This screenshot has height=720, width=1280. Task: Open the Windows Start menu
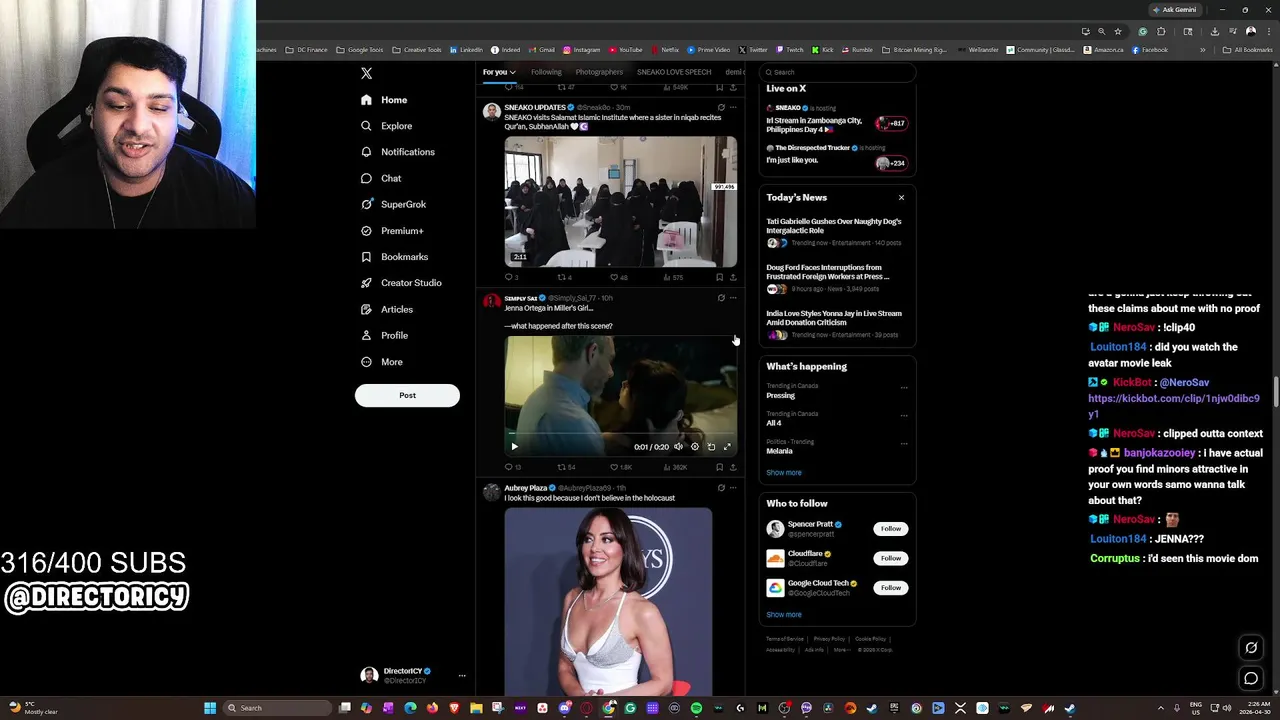pyautogui.click(x=210, y=708)
